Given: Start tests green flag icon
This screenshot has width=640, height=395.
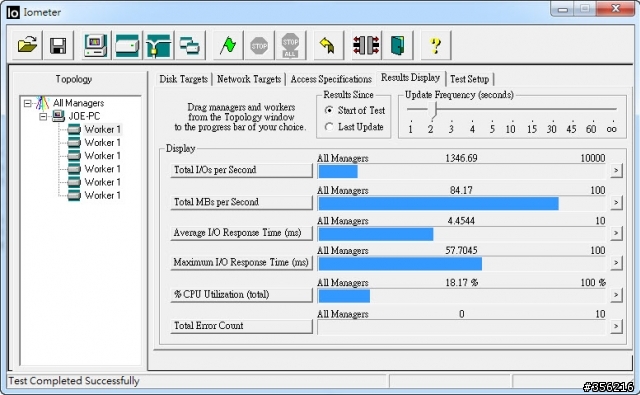Looking at the screenshot, I should pos(227,45).
